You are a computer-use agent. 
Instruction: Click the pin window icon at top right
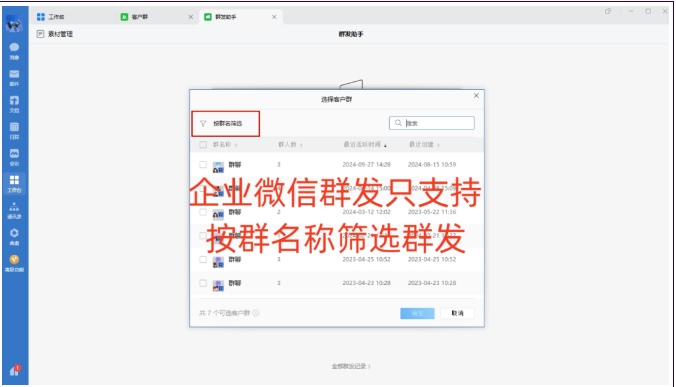[608, 11]
